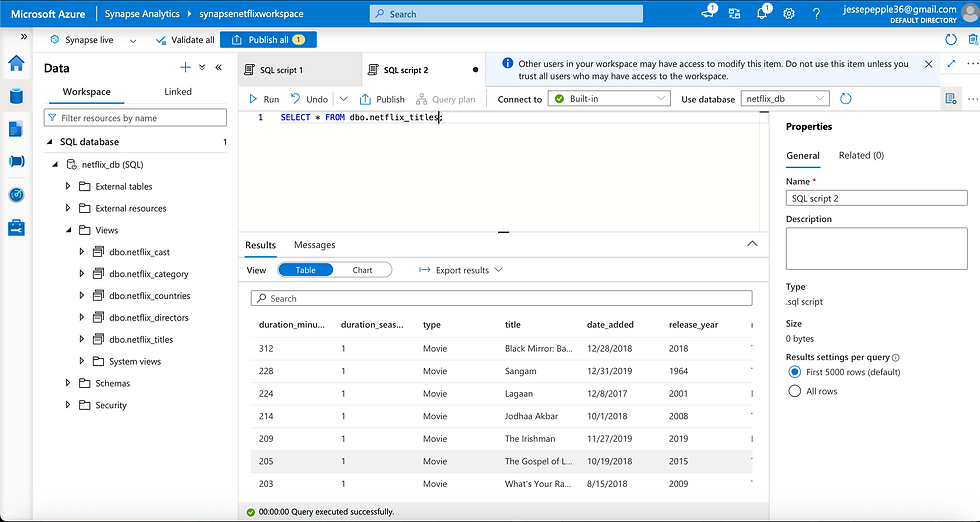Open the script properties pane icon
The width and height of the screenshot is (980, 522).
click(951, 99)
